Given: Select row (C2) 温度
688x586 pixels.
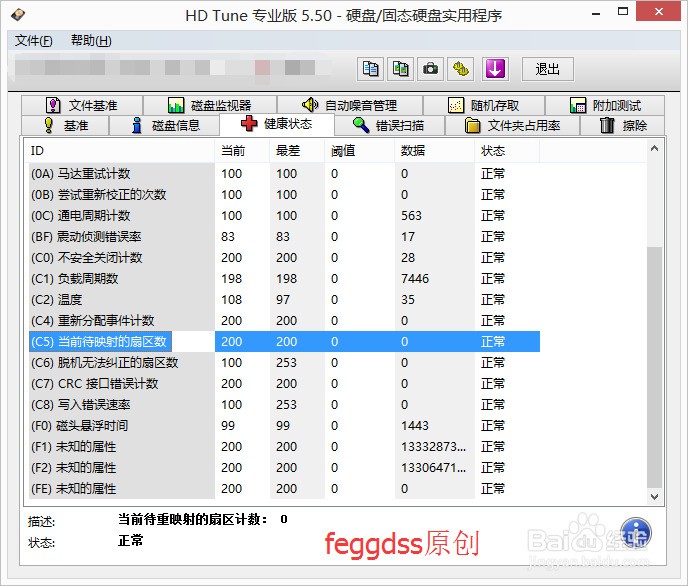Looking at the screenshot, I should [284, 300].
